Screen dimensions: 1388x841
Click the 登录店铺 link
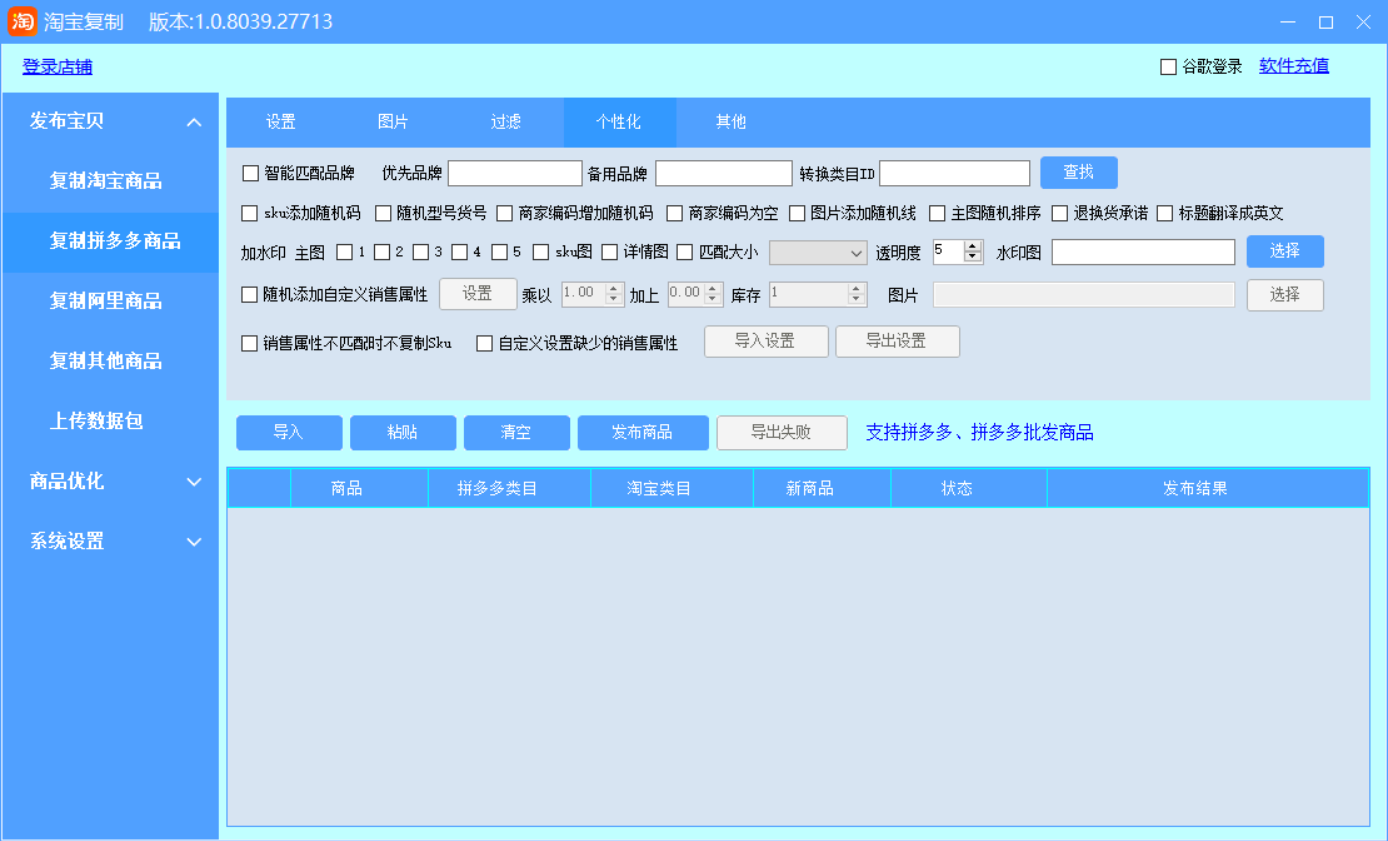(57, 67)
